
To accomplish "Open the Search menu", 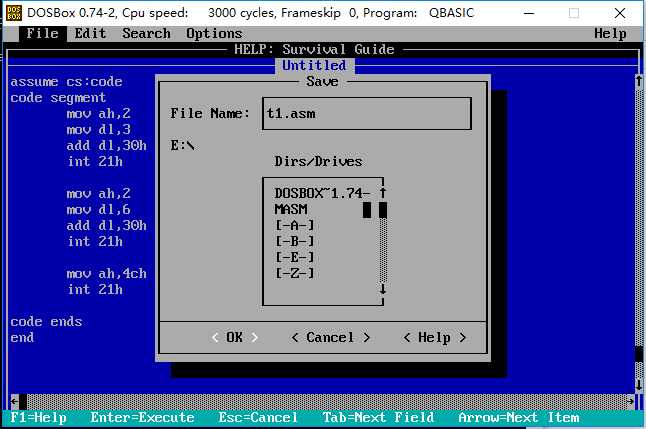I will [146, 33].
